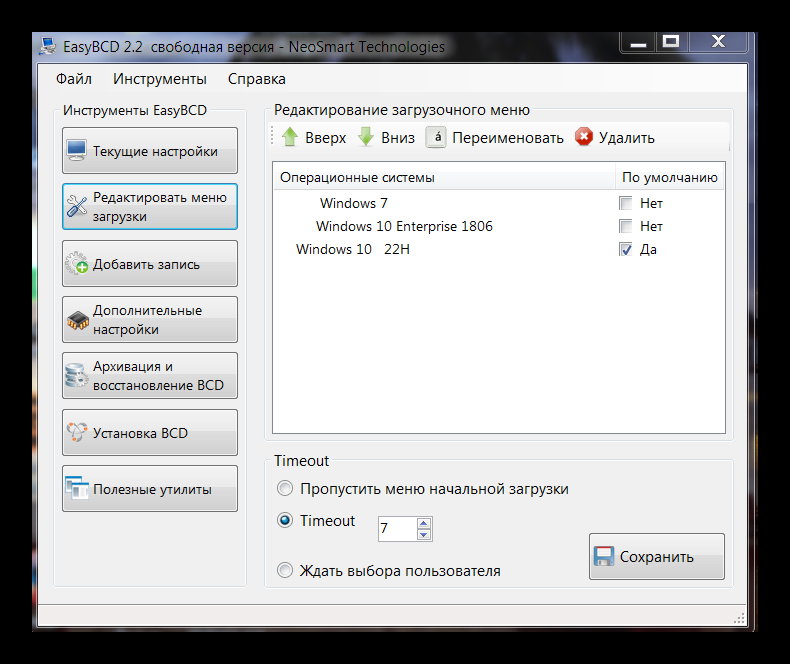Open Архивация и восстановление BCD
This screenshot has height=664, width=790.
pyautogui.click(x=150, y=376)
